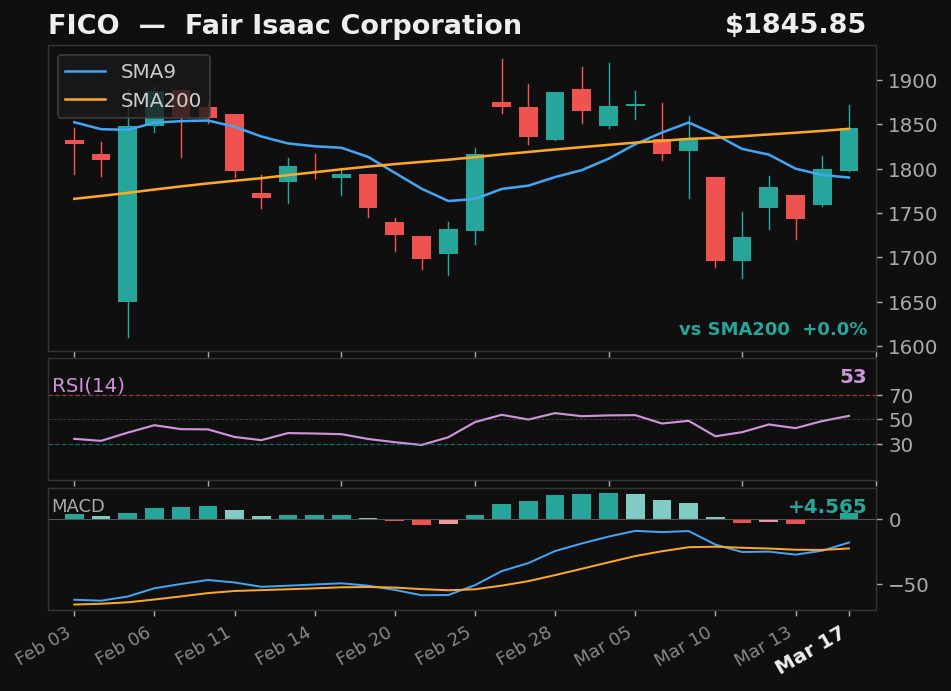Click the vs SMA200 +0.0% readout
The width and height of the screenshot is (951, 691).
773,329
